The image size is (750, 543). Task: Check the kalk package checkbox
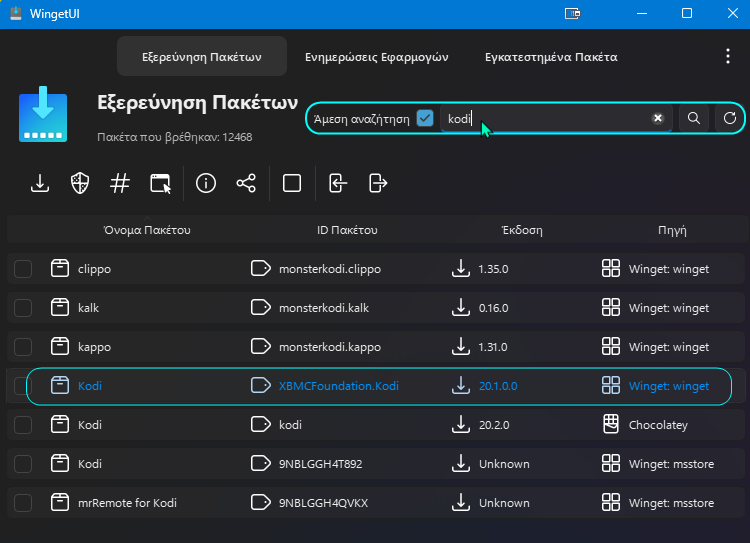pyautogui.click(x=23, y=308)
